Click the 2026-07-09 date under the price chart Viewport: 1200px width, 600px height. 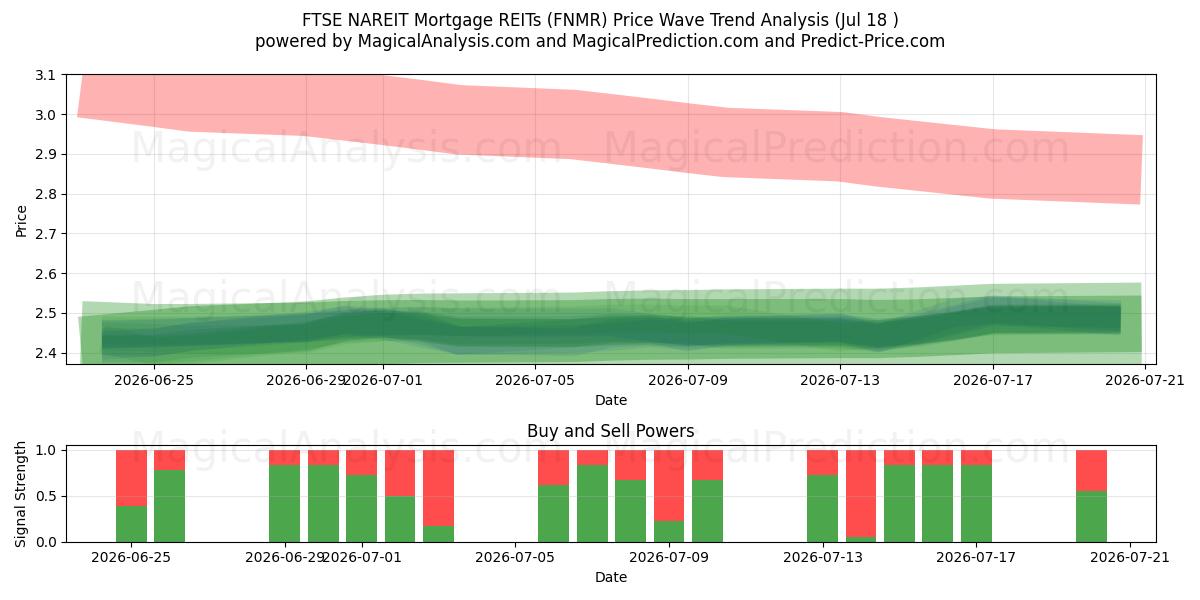(689, 380)
